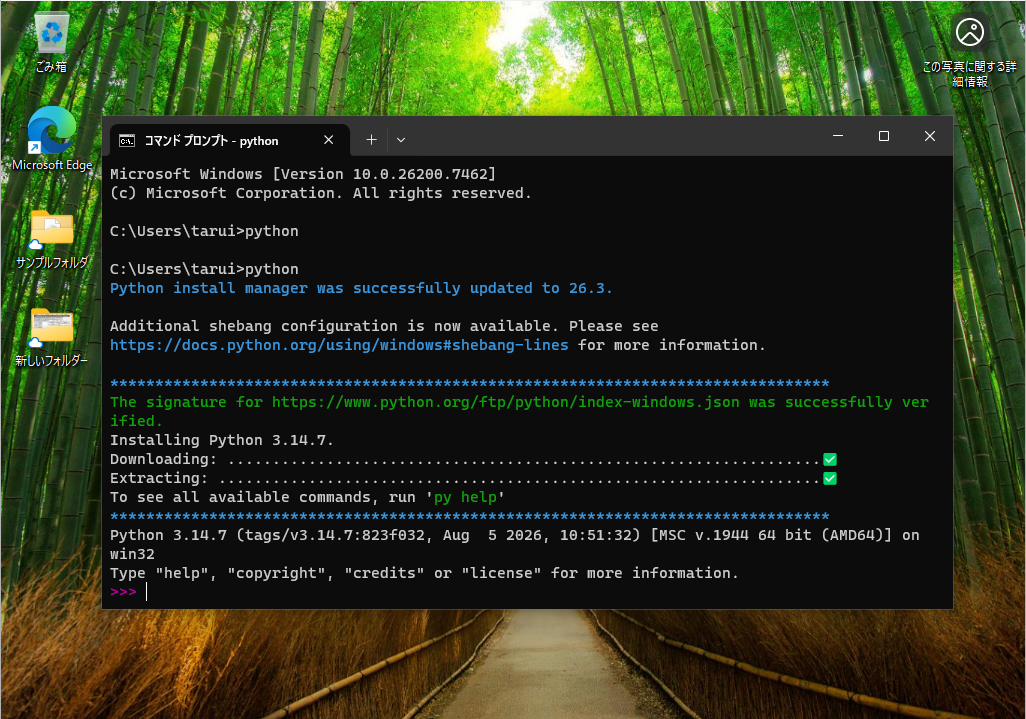Minimize the Command Prompt window
Image resolution: width=1026 pixels, height=719 pixels.
click(x=838, y=136)
